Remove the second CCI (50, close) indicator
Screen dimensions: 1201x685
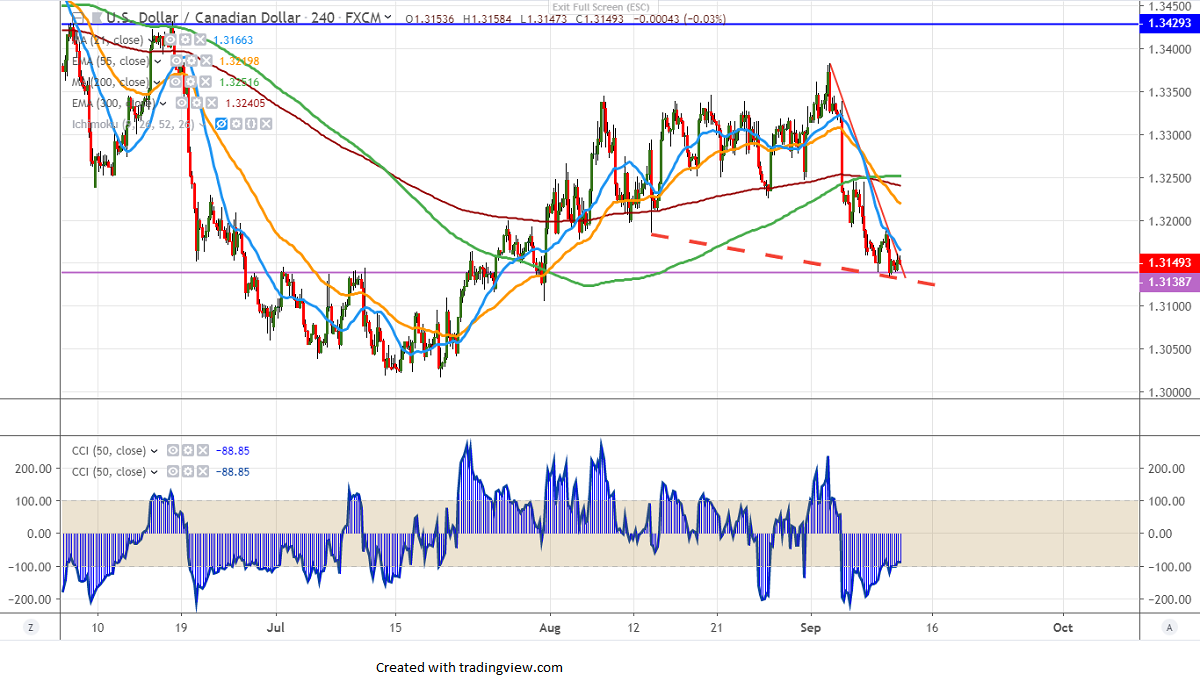coord(203,471)
